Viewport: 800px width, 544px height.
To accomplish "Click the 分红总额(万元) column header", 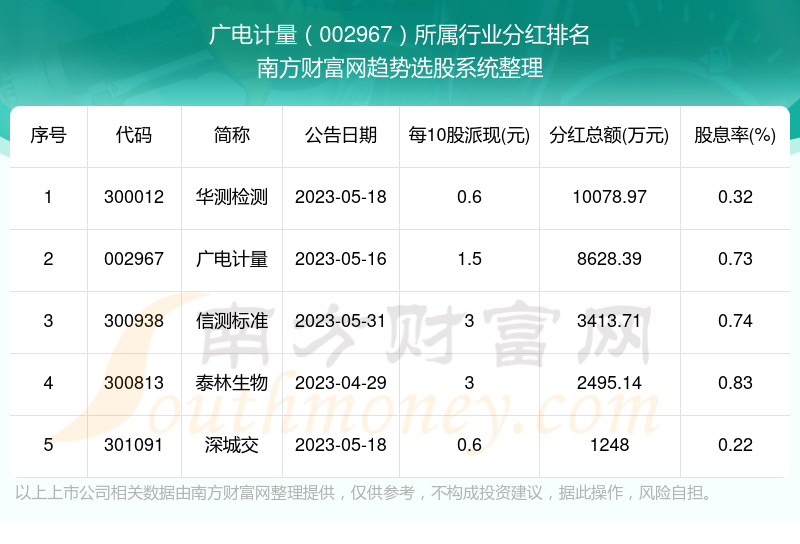I will pos(609,135).
